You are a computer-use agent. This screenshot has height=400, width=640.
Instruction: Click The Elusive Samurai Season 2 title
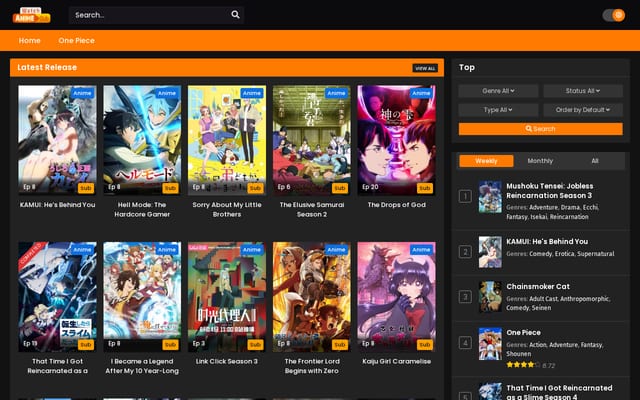click(x=311, y=209)
